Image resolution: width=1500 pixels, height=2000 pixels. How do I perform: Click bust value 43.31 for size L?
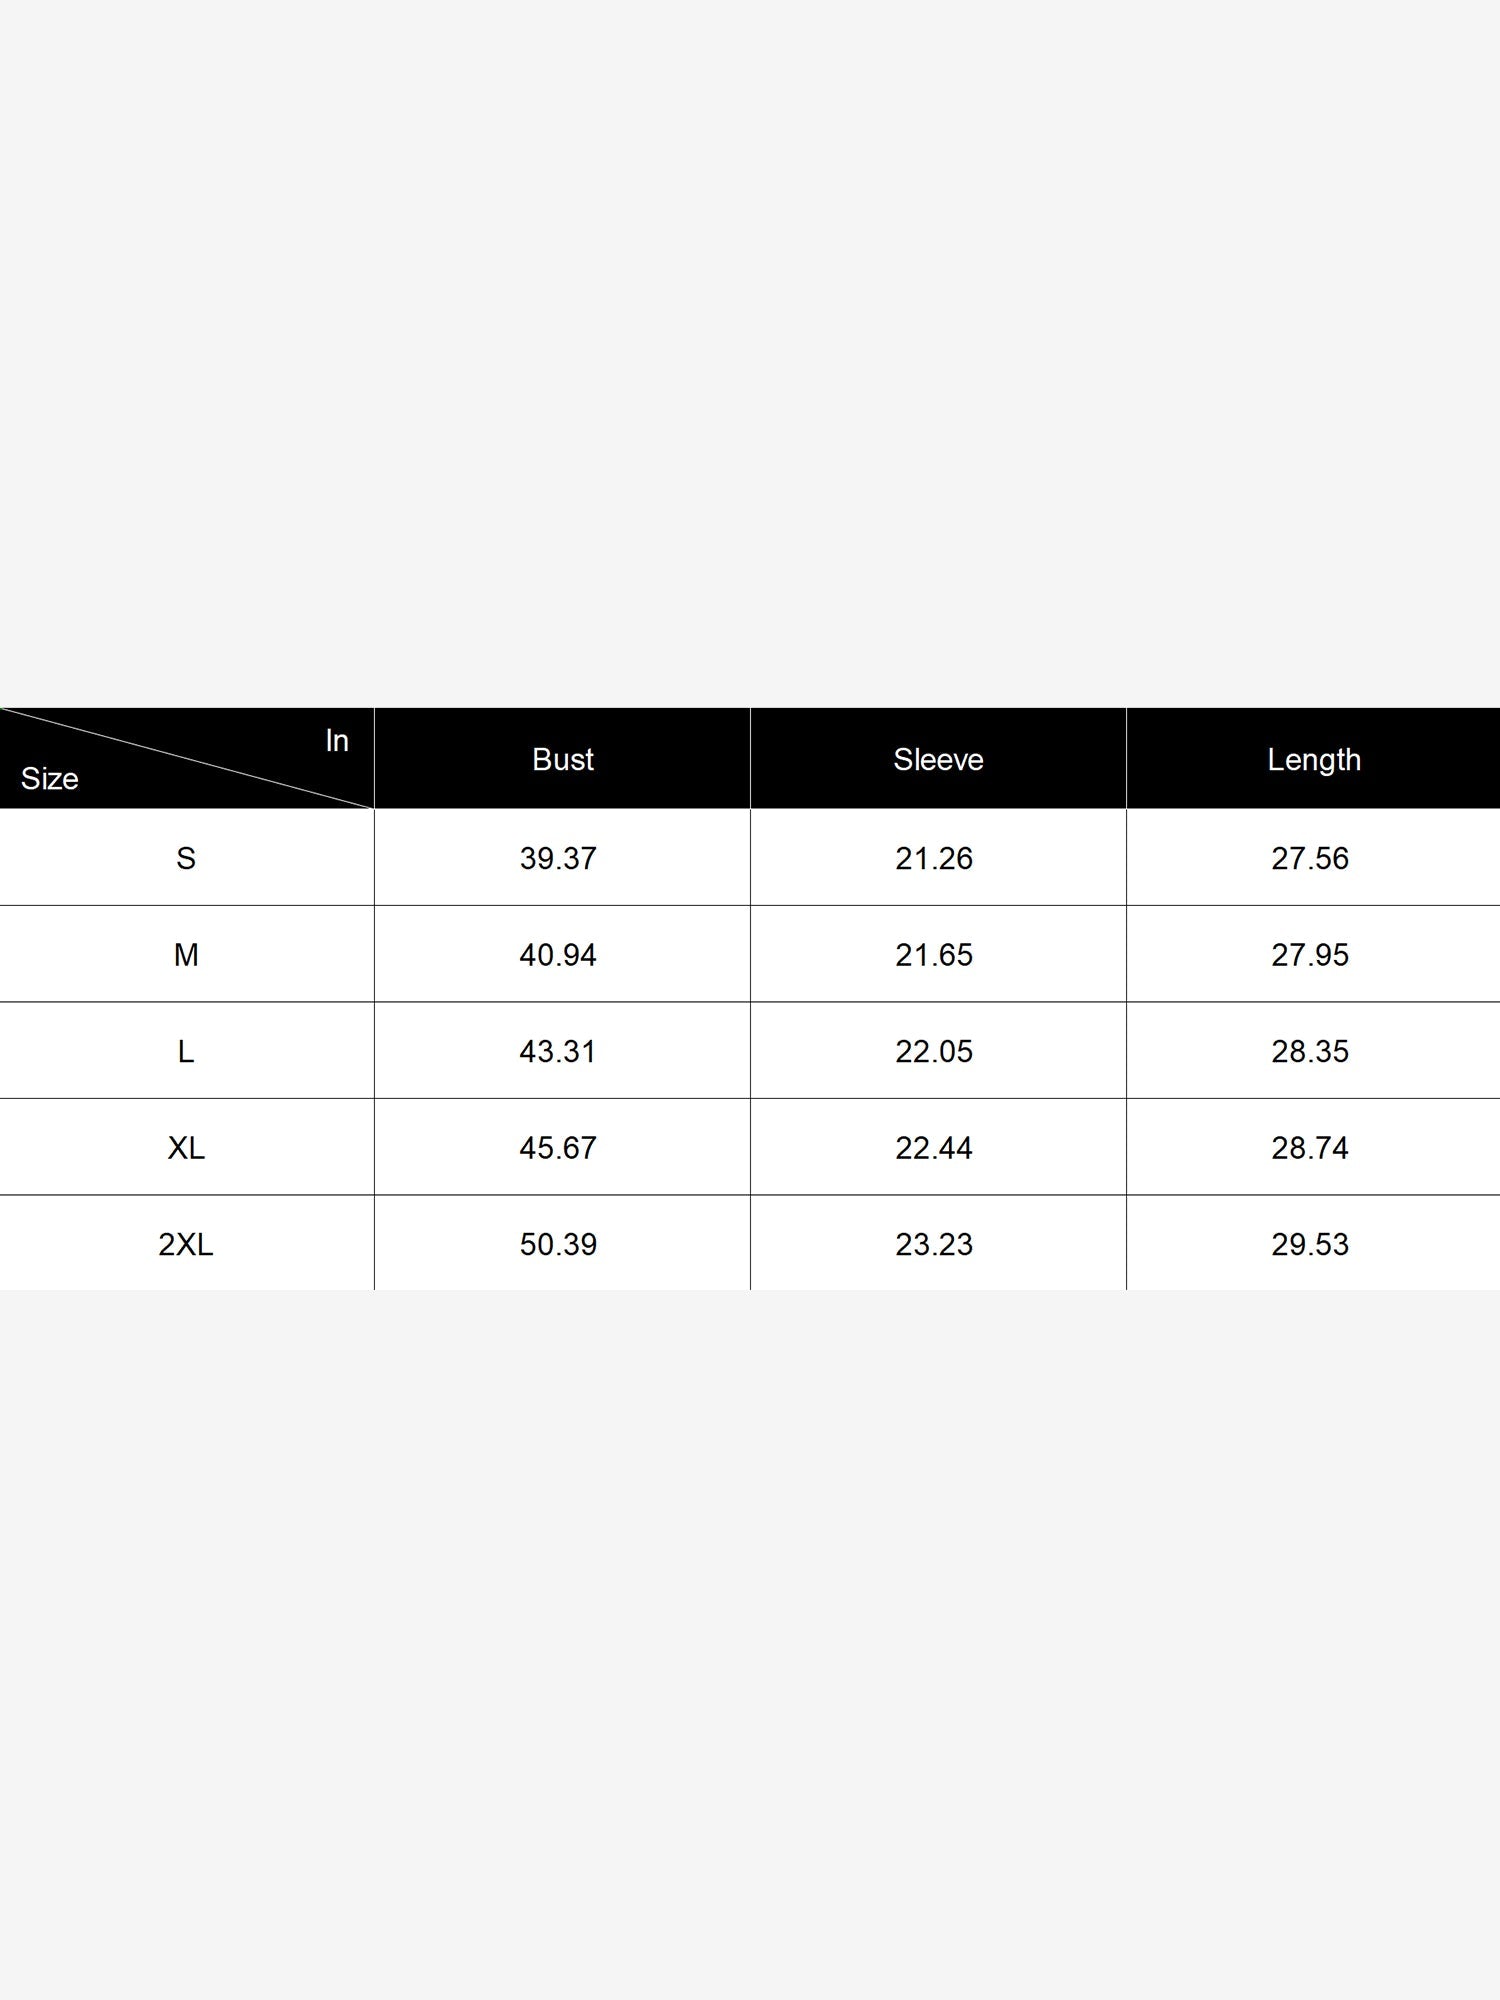click(558, 1051)
